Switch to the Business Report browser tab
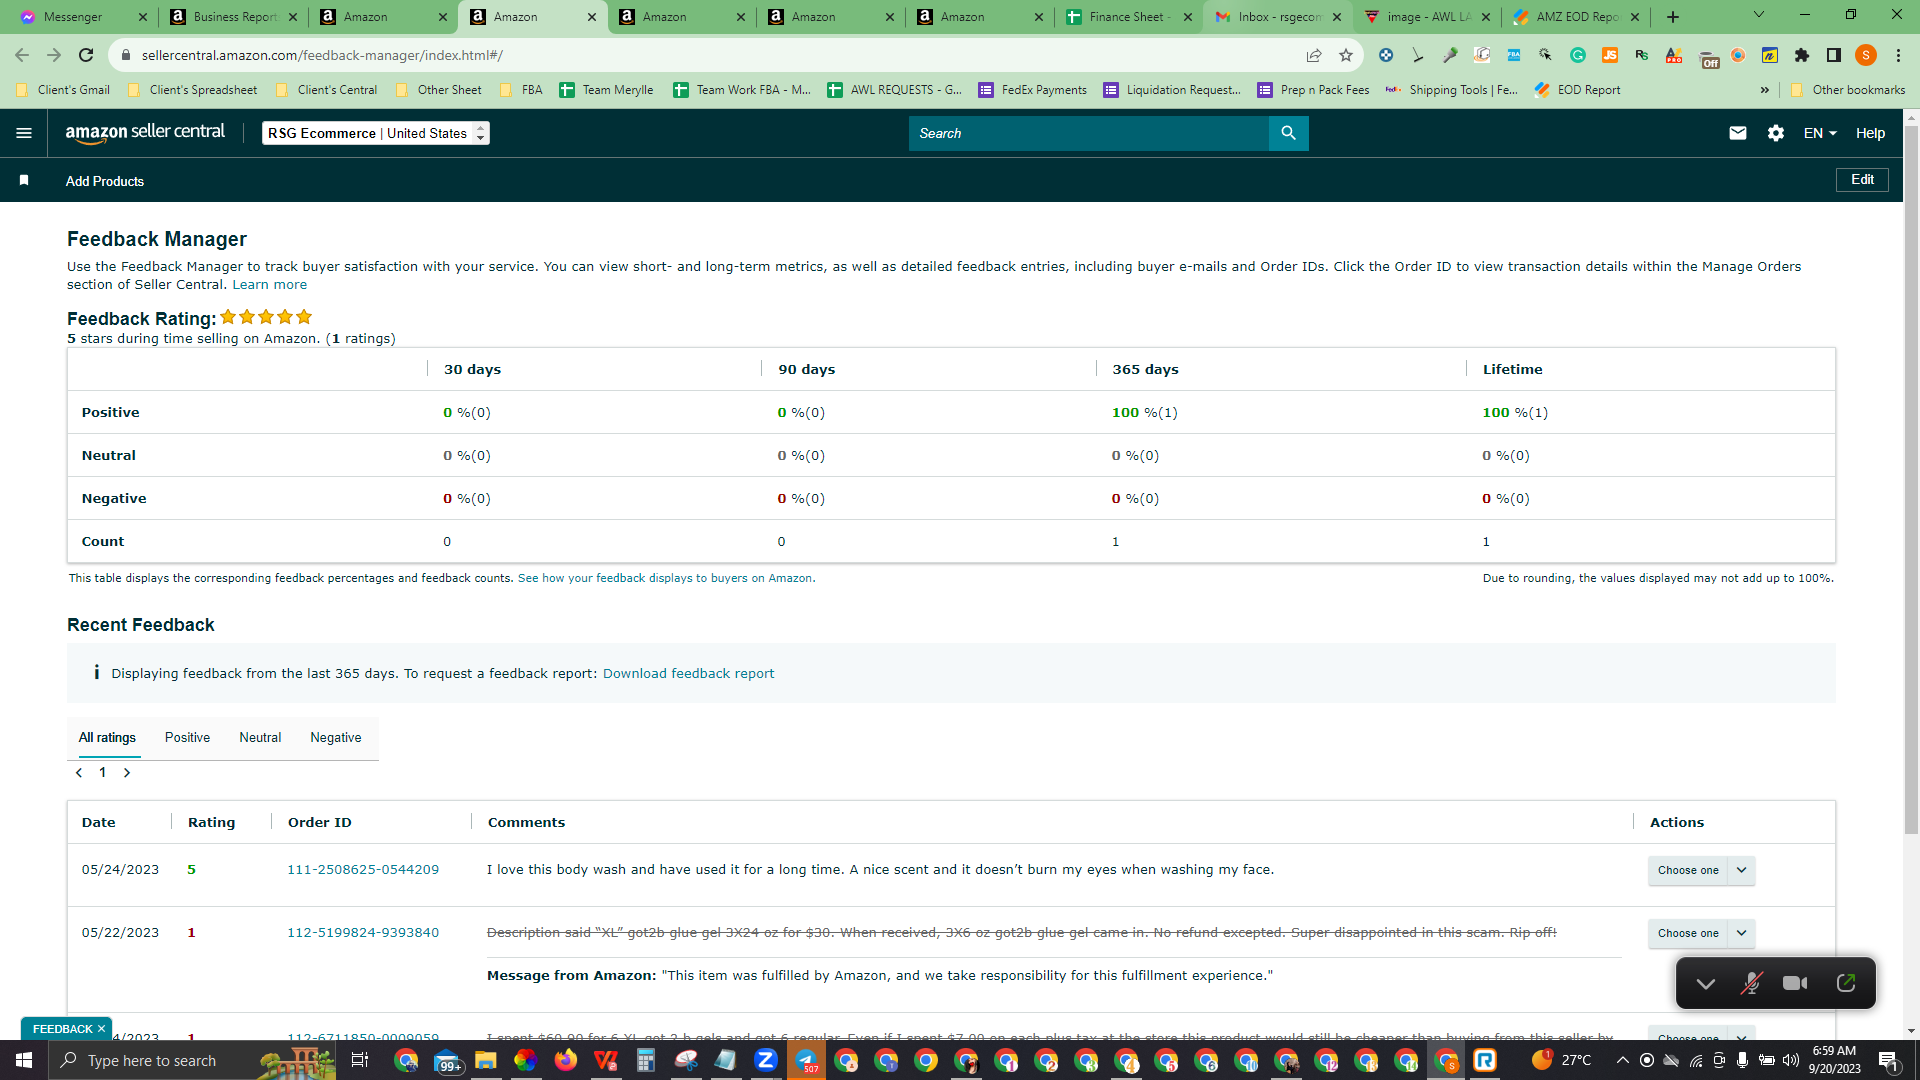 pyautogui.click(x=233, y=17)
